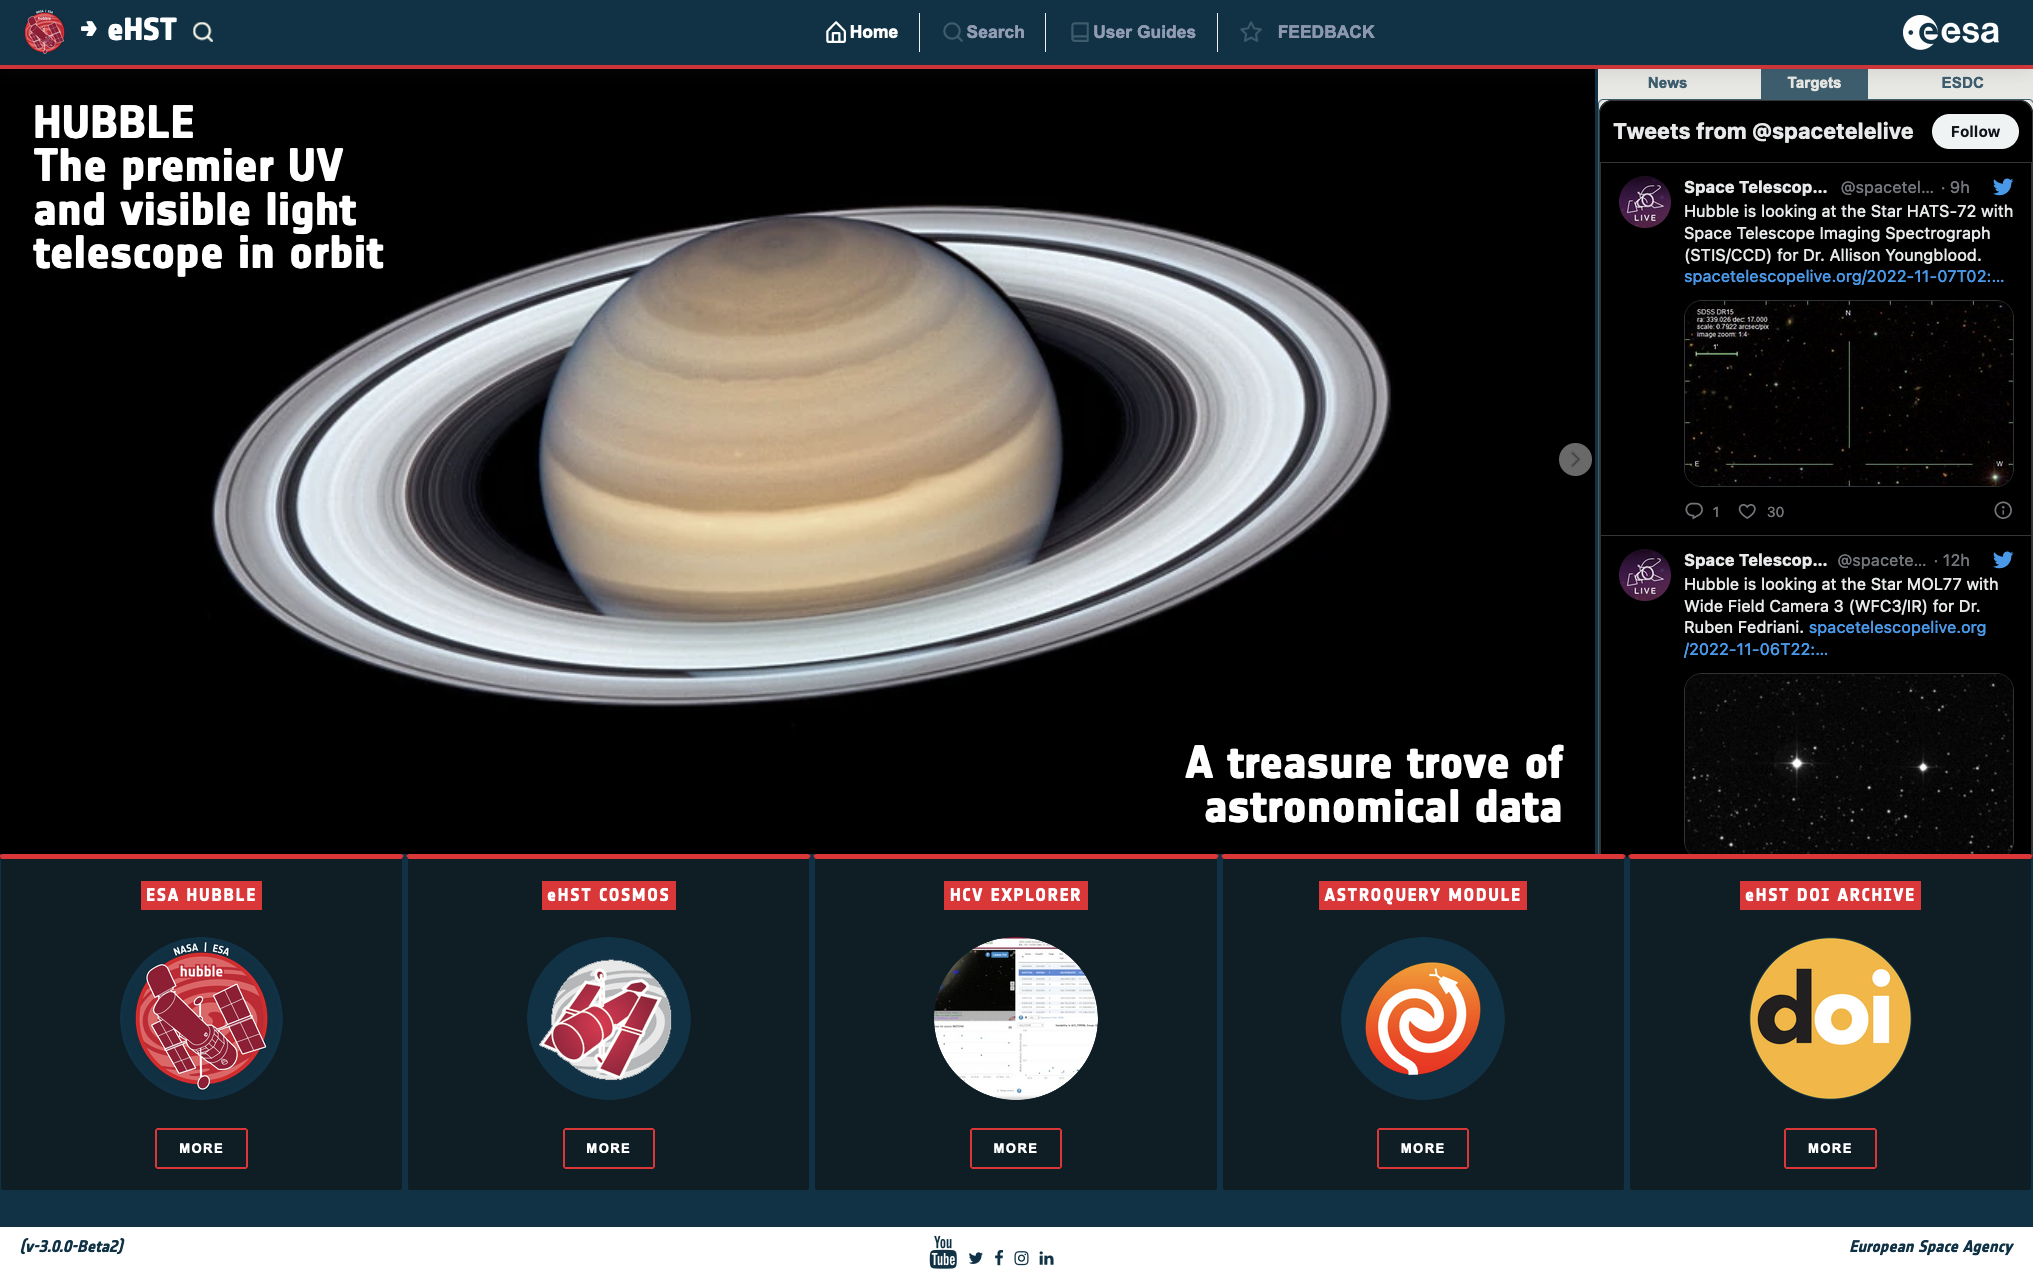Open the magnifier search icon beside eHST

click(x=203, y=33)
